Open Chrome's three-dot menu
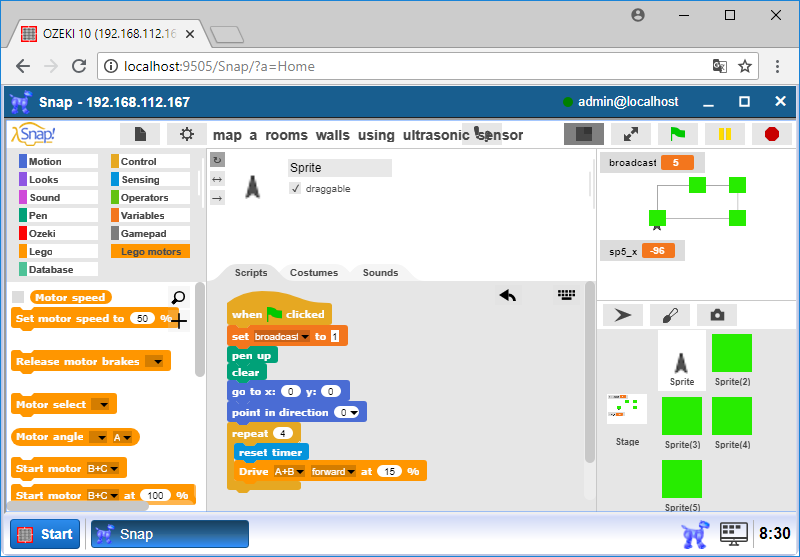The width and height of the screenshot is (800, 557). 778,66
